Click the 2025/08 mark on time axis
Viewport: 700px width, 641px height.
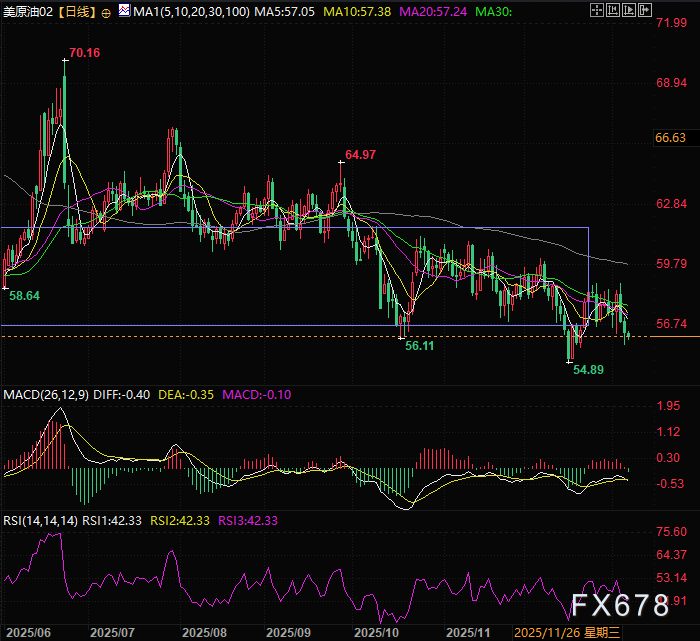coord(203,633)
